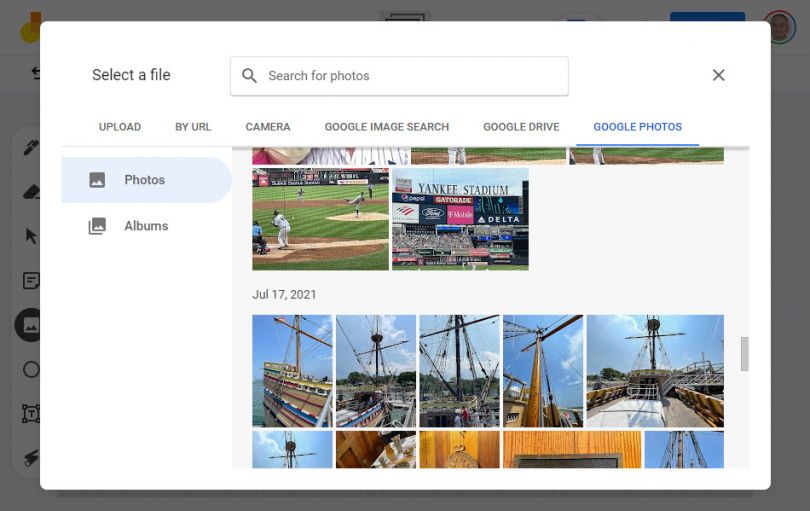
Task: Click the photo list vertical scrollbar
Action: 744,354
